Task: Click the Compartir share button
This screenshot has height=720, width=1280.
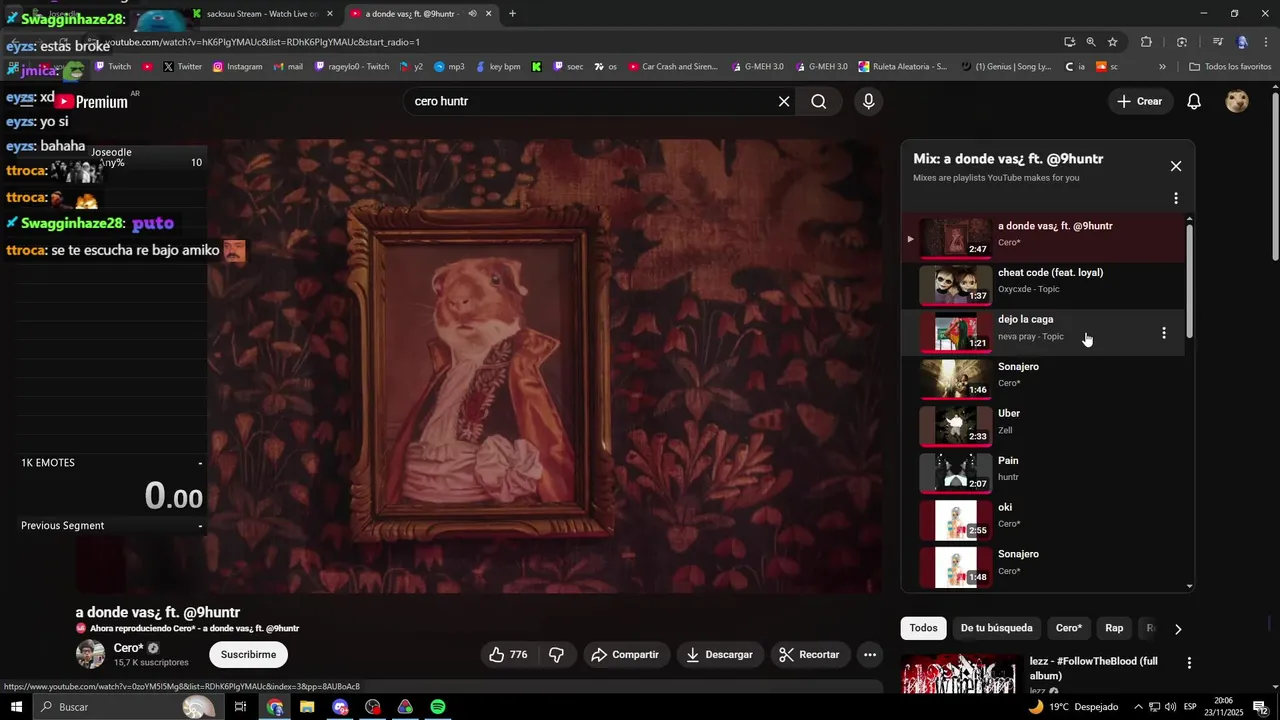Action: (x=624, y=655)
